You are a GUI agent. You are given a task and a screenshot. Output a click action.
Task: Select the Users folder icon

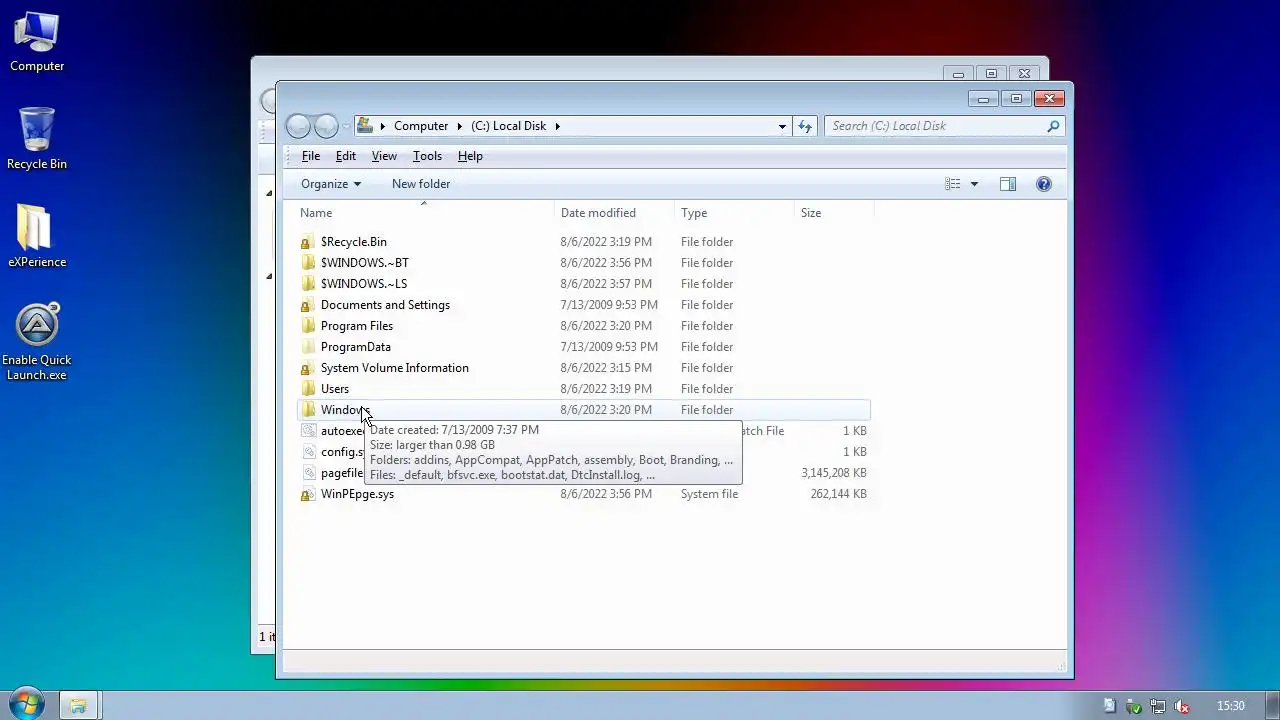pyautogui.click(x=308, y=389)
